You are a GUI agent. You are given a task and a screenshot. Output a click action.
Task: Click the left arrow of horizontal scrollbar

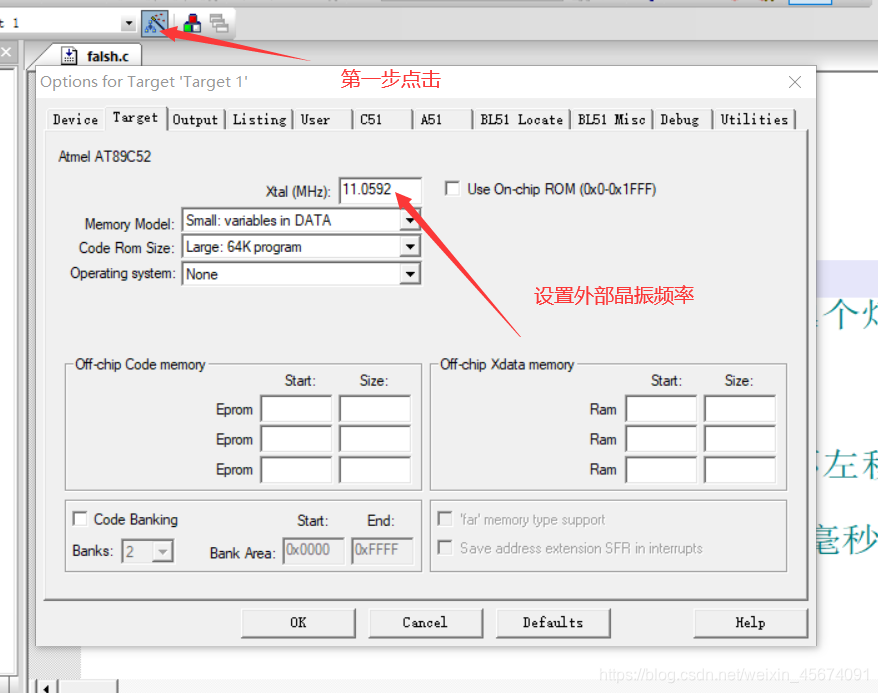pos(47,687)
